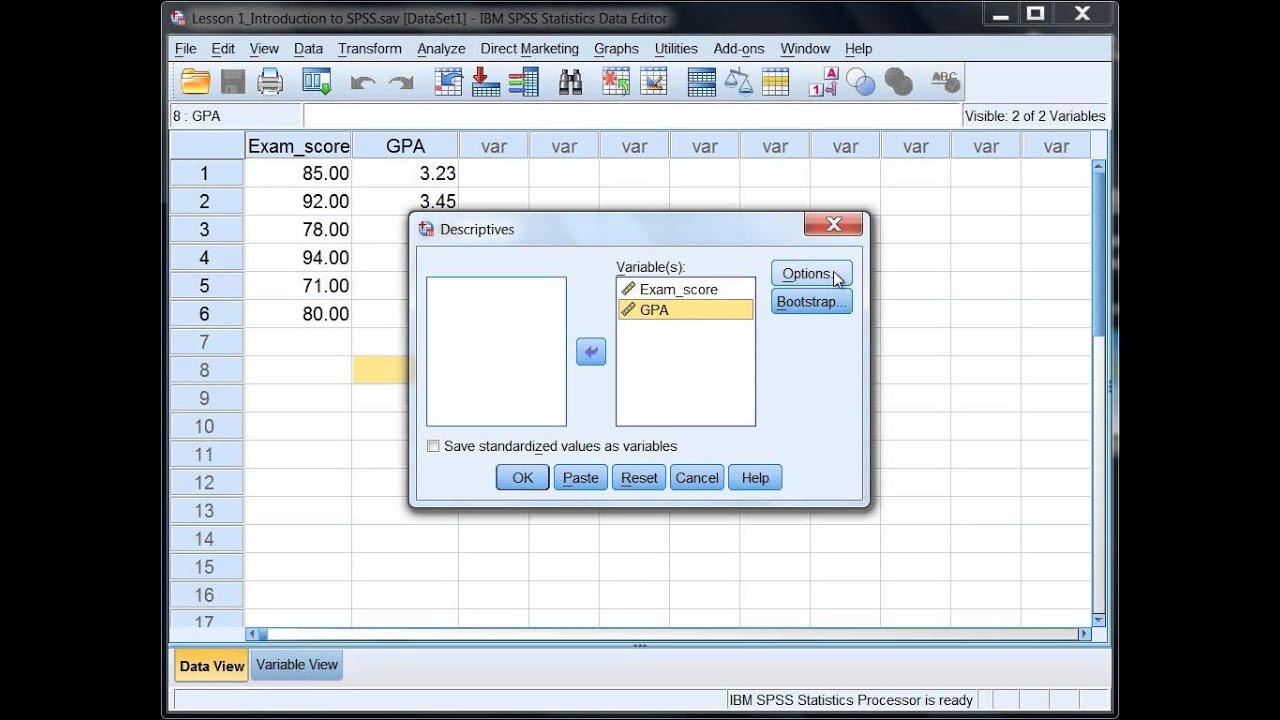Image resolution: width=1280 pixels, height=720 pixels.
Task: Click the Show all variables icon
Action: pos(899,82)
